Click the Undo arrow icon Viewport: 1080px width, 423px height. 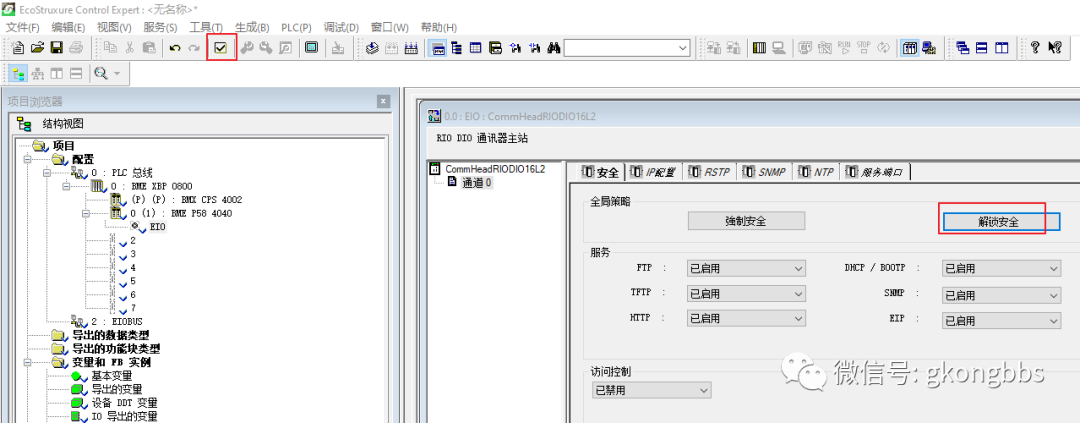[175, 48]
